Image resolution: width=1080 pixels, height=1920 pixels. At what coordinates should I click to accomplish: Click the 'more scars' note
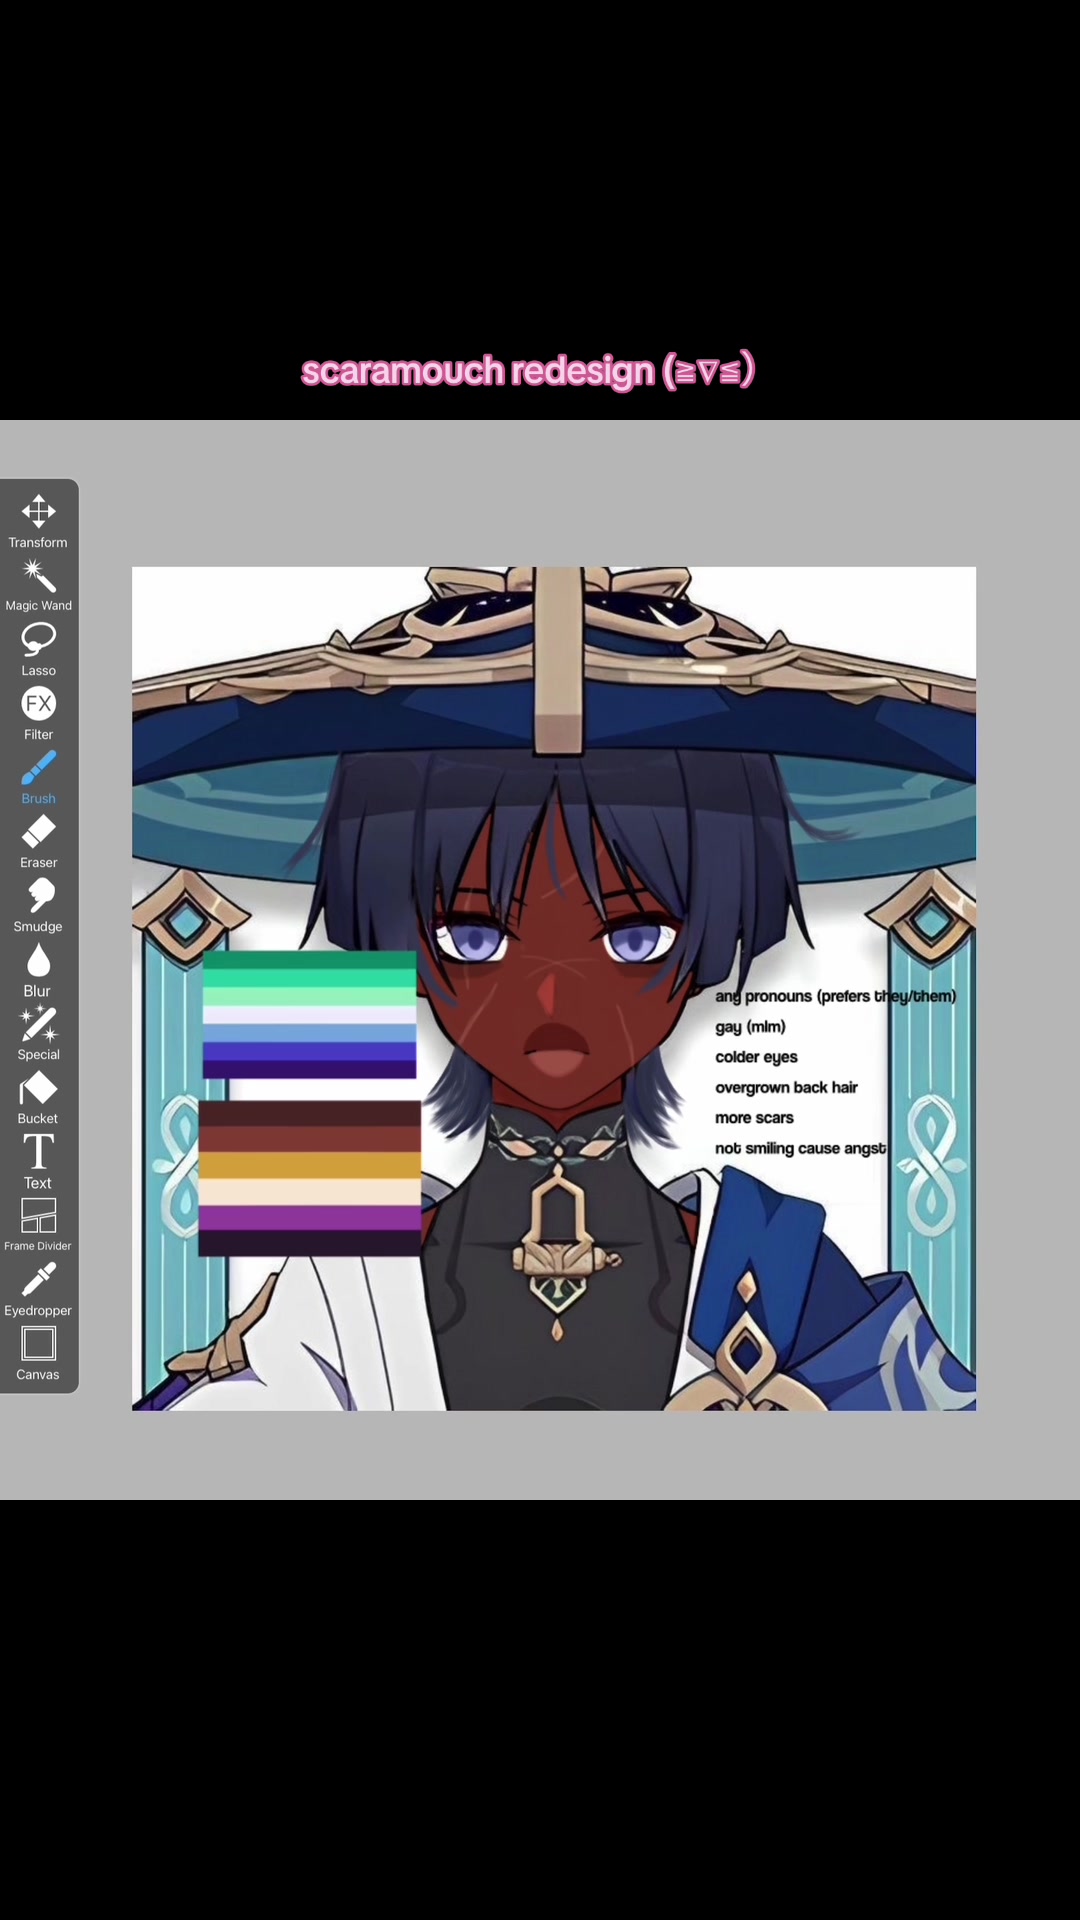[754, 1118]
